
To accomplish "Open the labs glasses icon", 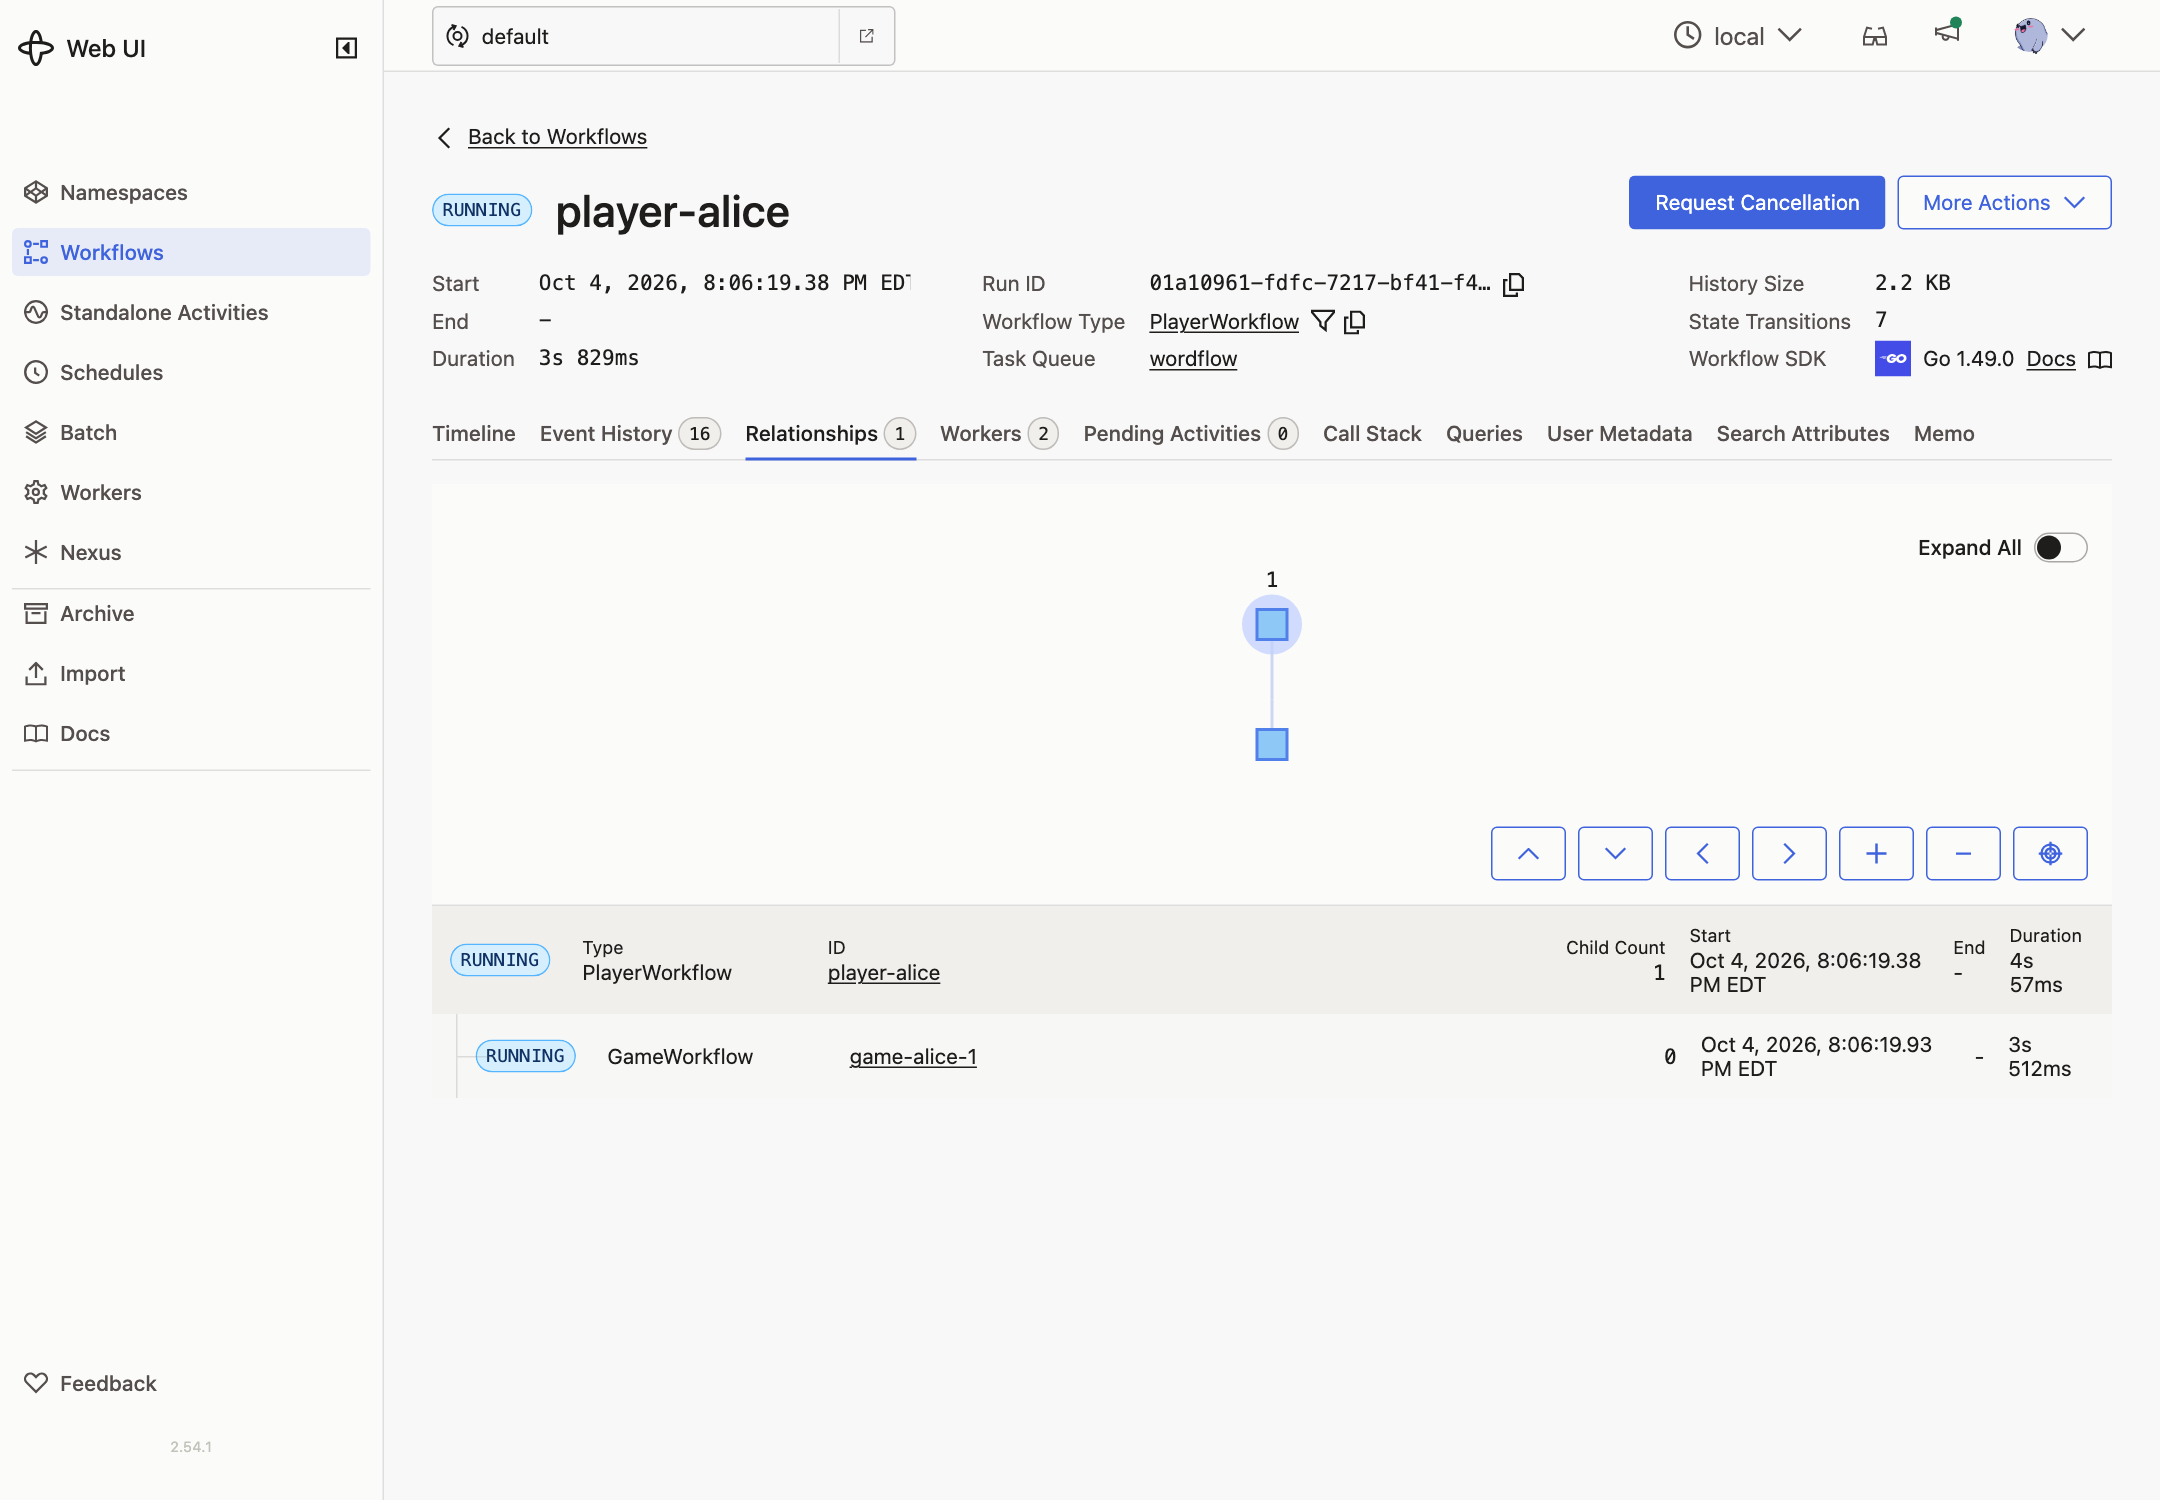I will coord(1875,36).
